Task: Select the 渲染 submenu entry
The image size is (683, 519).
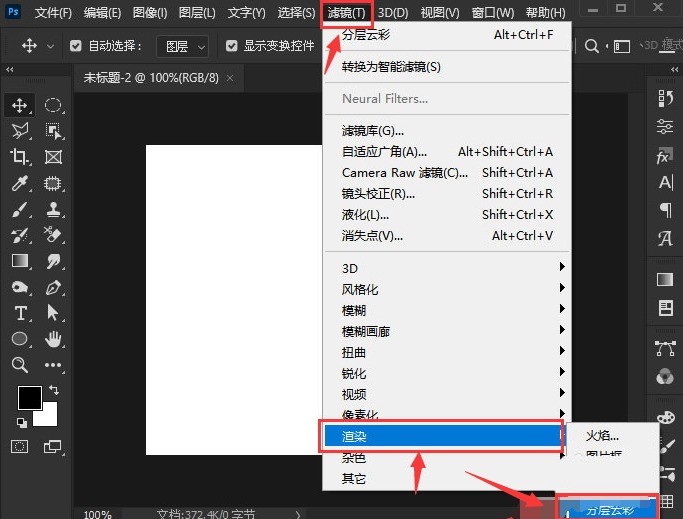Action: pos(443,436)
